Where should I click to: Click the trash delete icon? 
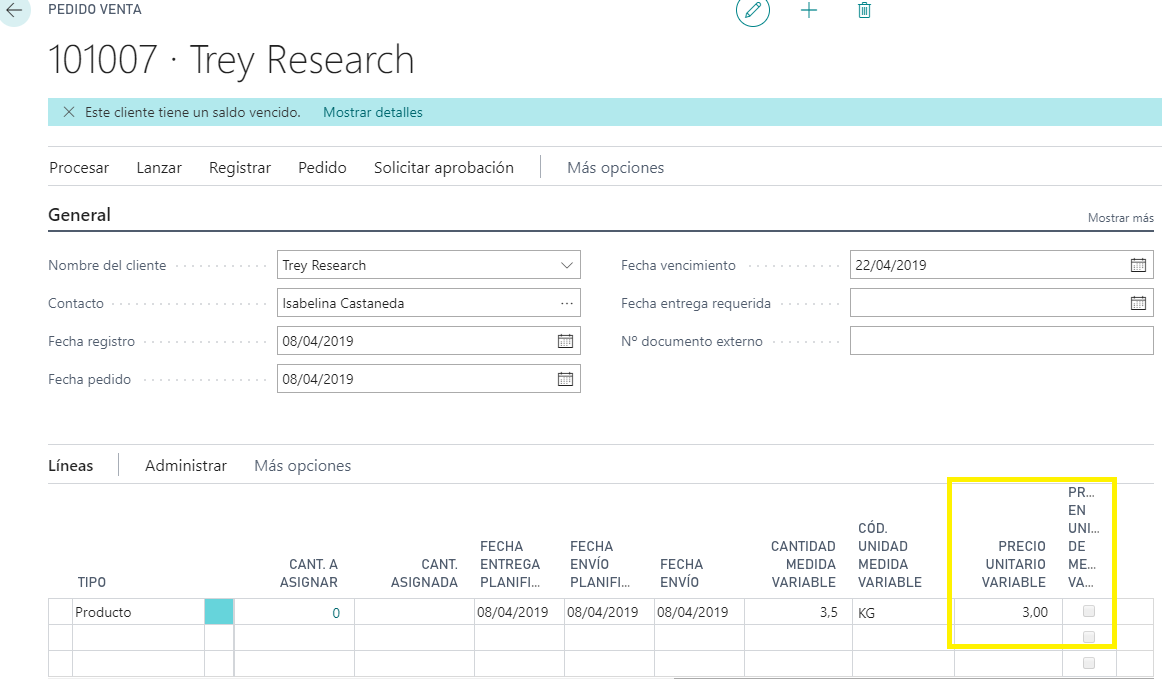coord(864,10)
